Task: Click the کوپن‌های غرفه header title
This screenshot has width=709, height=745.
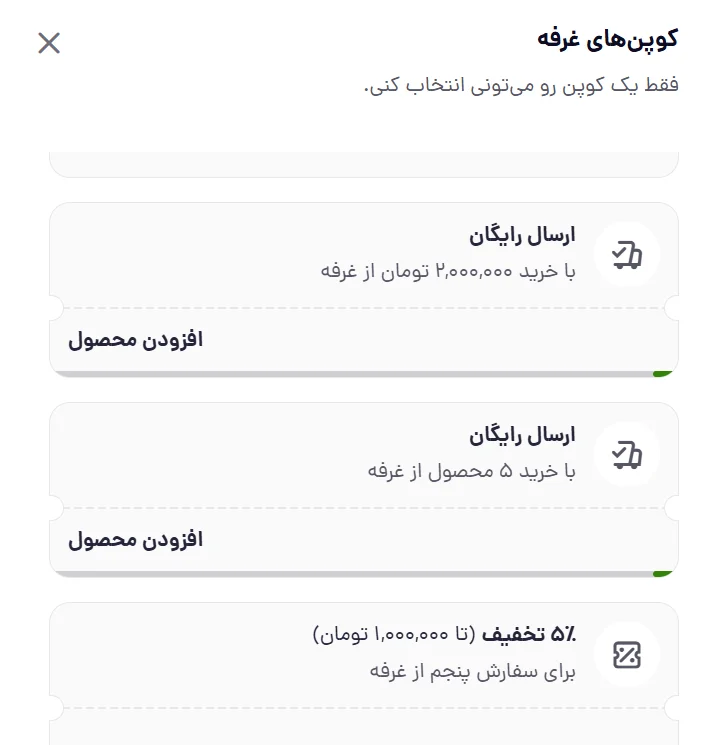Action: point(607,39)
